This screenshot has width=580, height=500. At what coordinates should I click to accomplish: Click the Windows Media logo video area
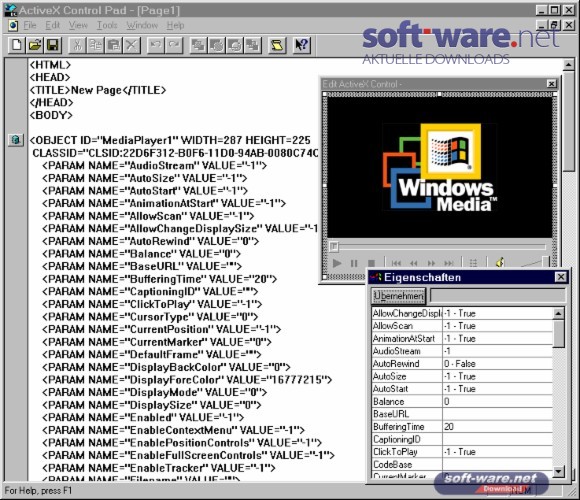pyautogui.click(x=439, y=168)
